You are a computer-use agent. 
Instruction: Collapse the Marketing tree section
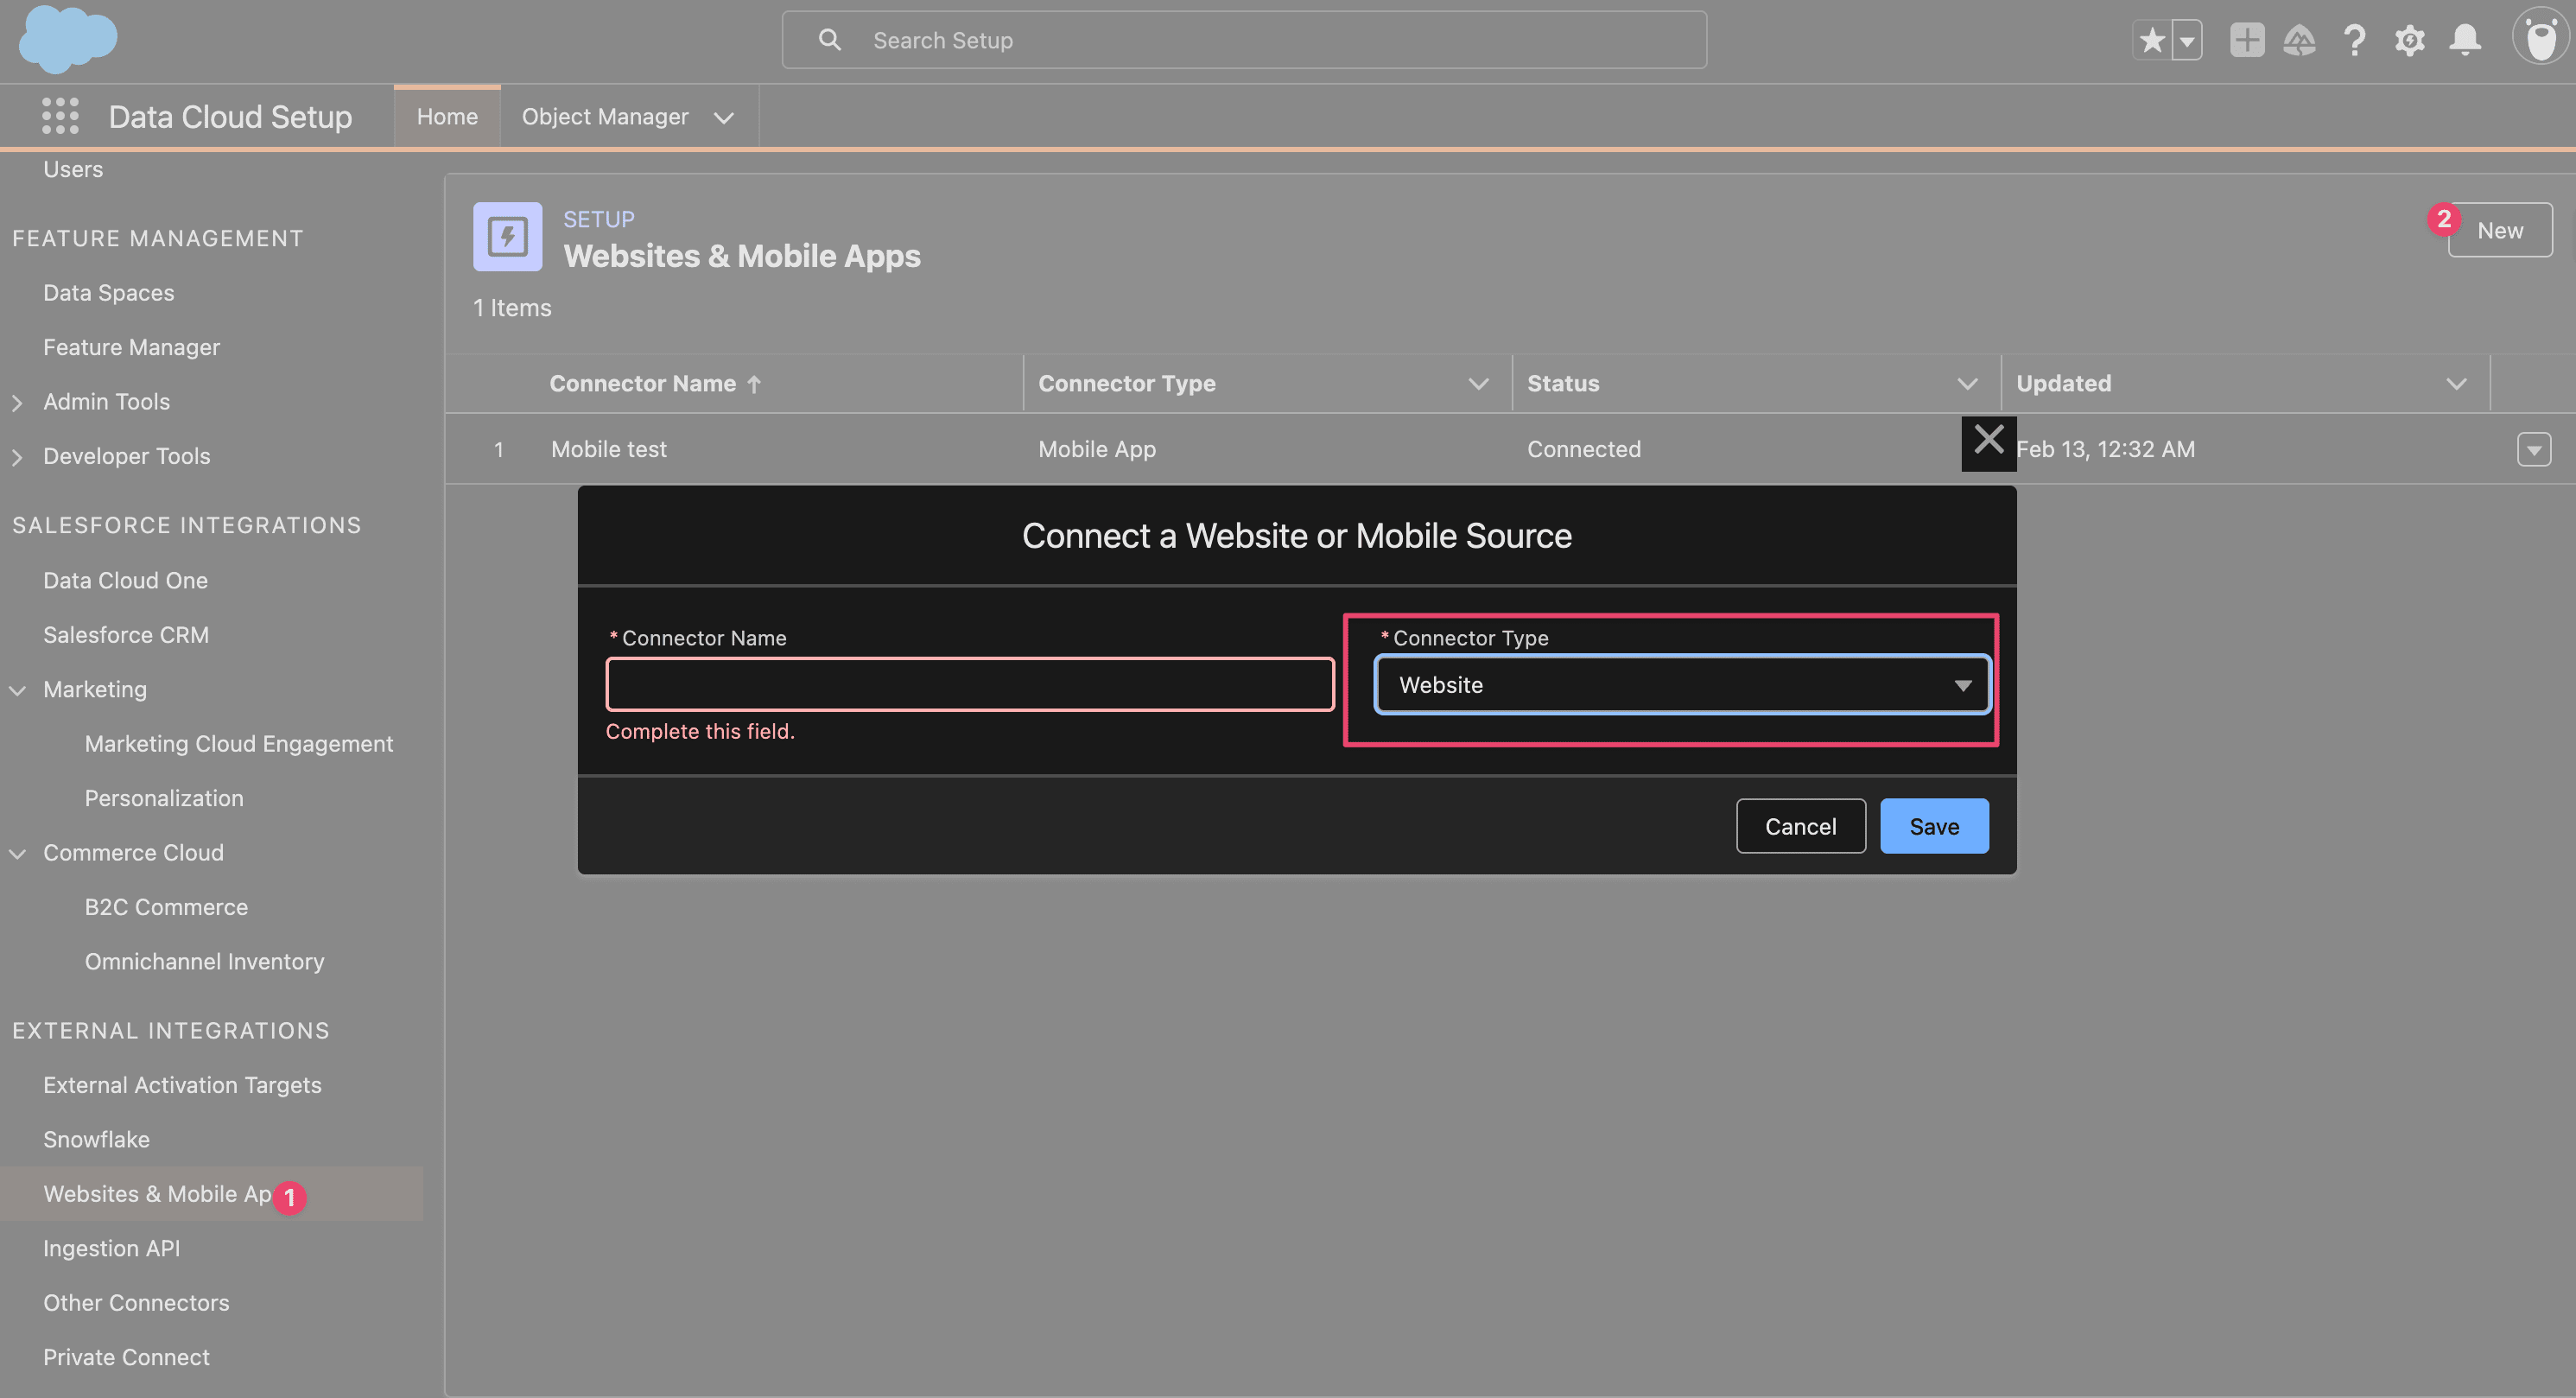17,690
